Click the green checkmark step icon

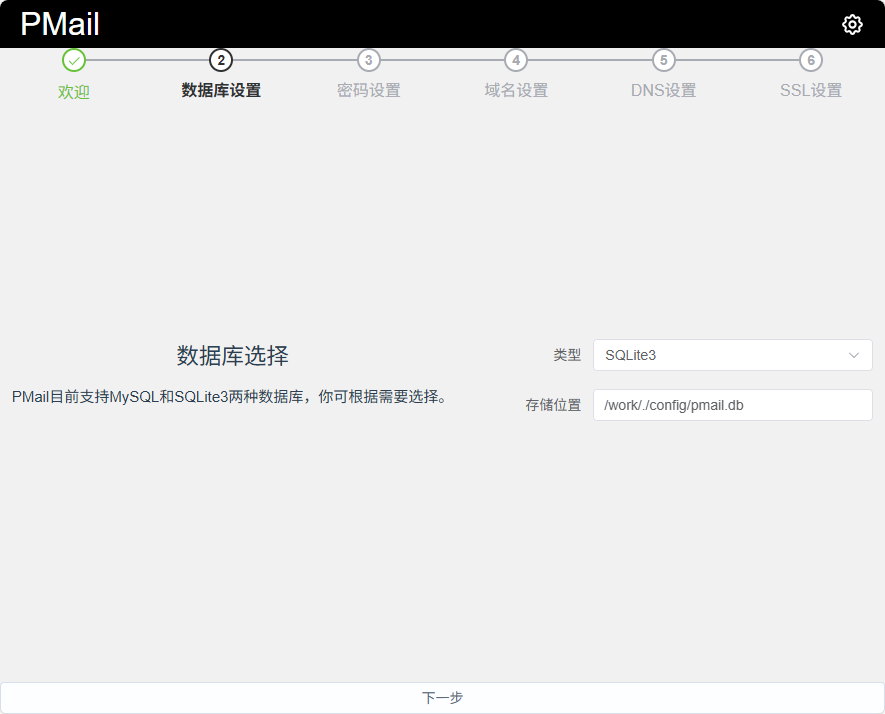click(74, 60)
